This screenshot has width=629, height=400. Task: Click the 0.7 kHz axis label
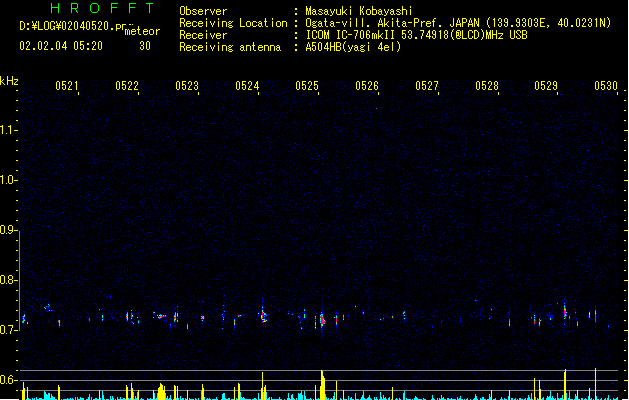8,330
